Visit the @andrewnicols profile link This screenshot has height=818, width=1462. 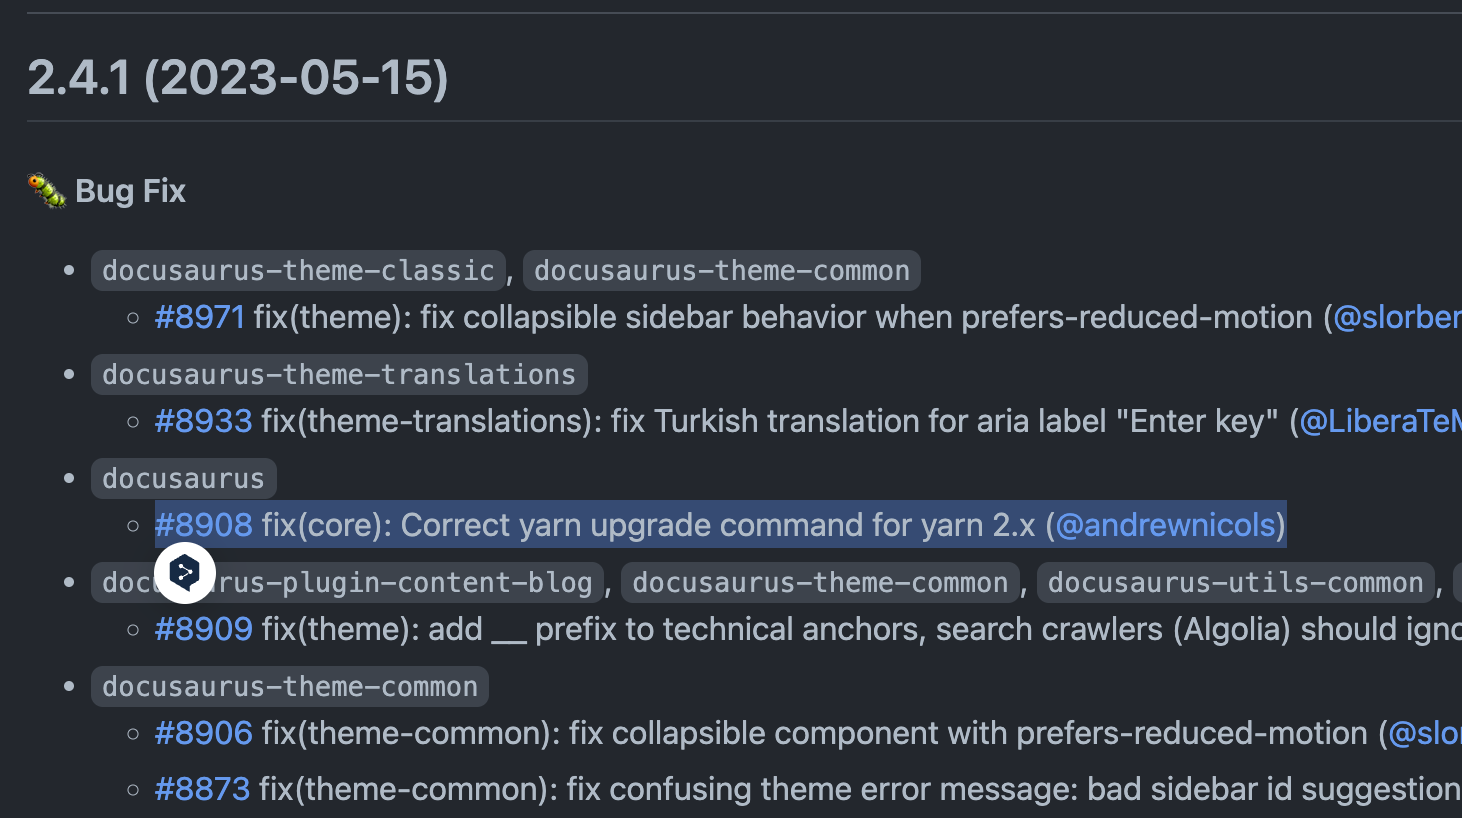tap(1165, 525)
